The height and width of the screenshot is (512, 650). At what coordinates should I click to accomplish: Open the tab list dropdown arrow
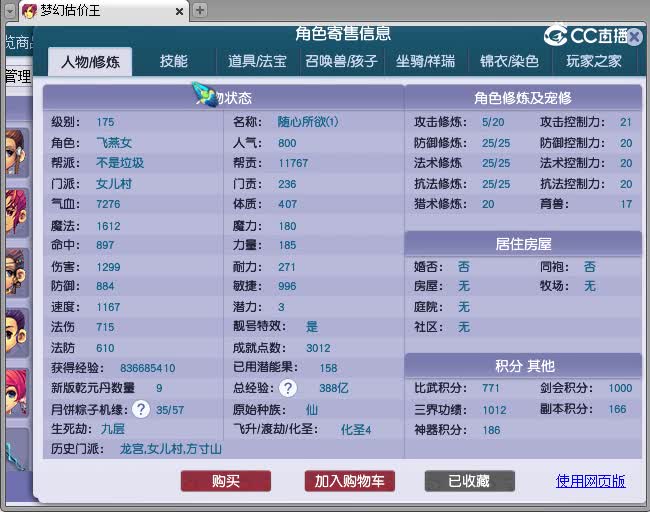pos(10,11)
